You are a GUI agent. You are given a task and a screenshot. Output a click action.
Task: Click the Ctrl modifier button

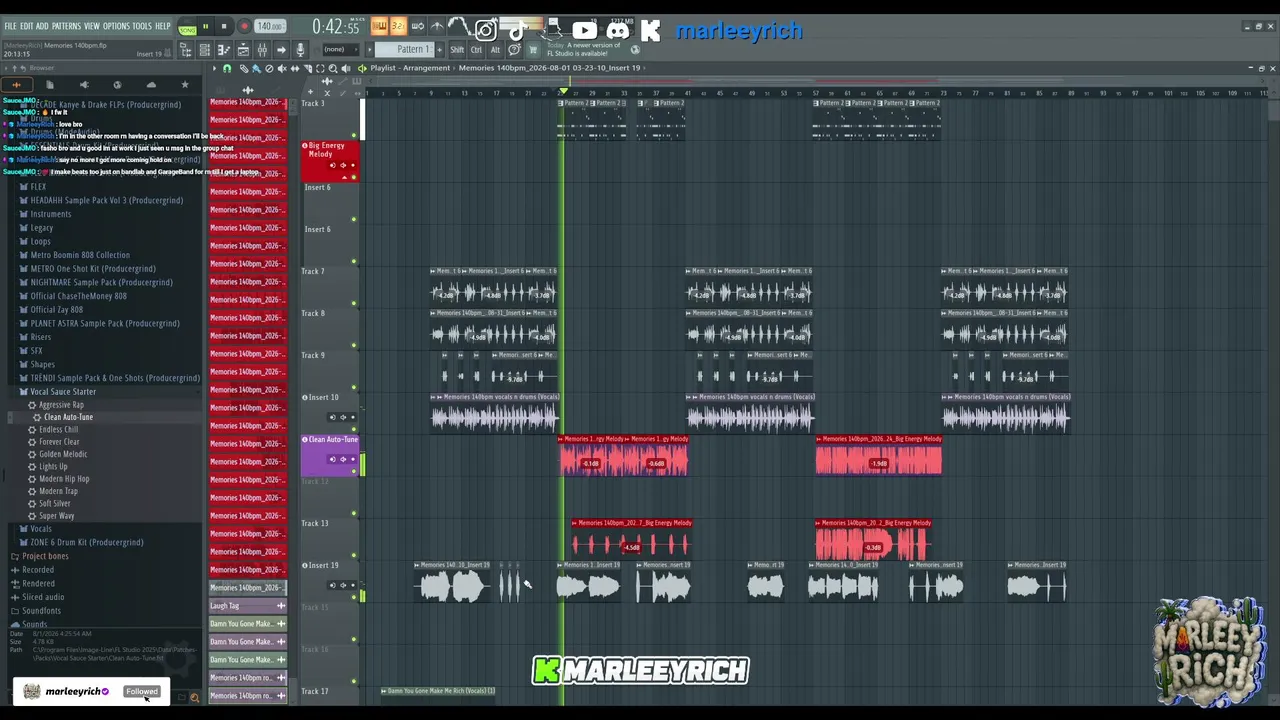476,50
